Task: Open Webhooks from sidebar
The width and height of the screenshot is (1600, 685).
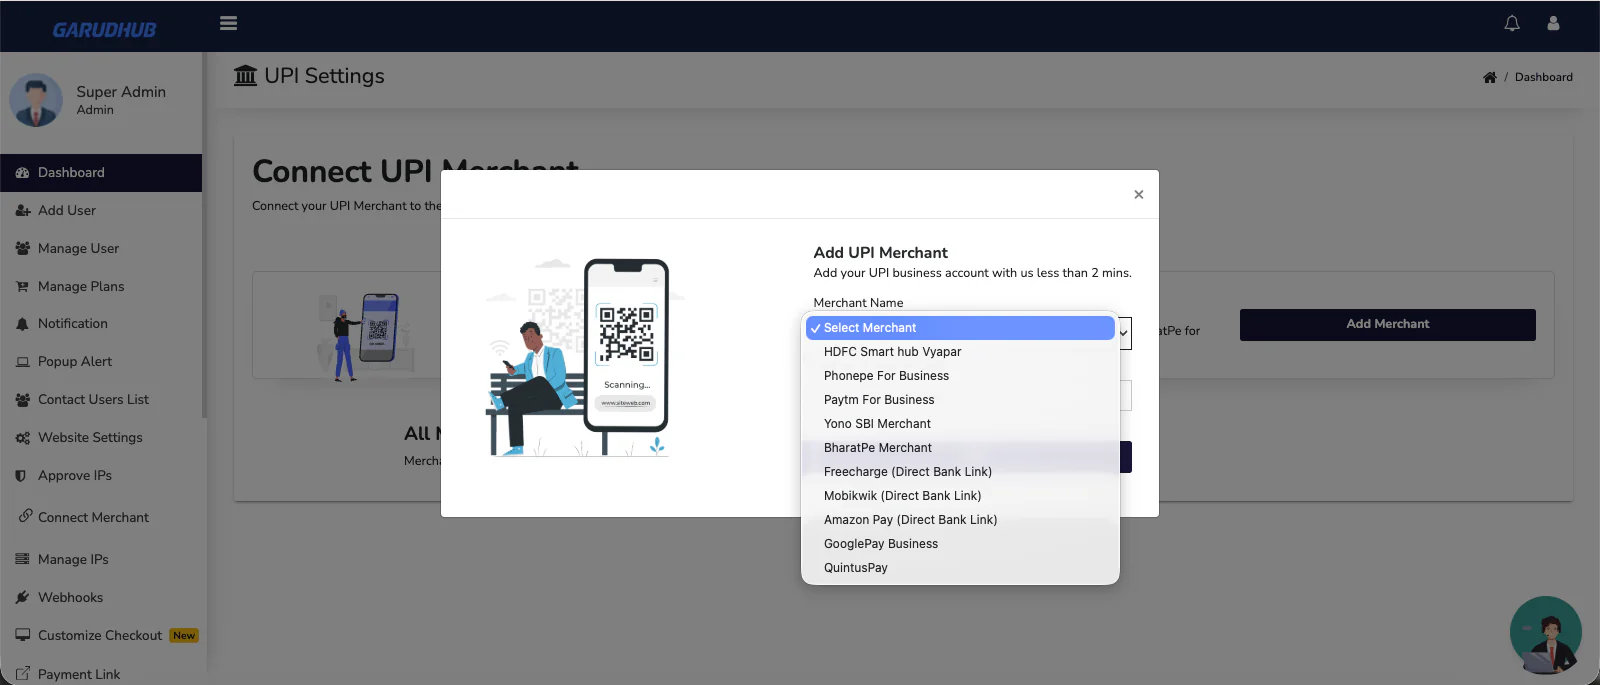Action: pyautogui.click(x=70, y=597)
